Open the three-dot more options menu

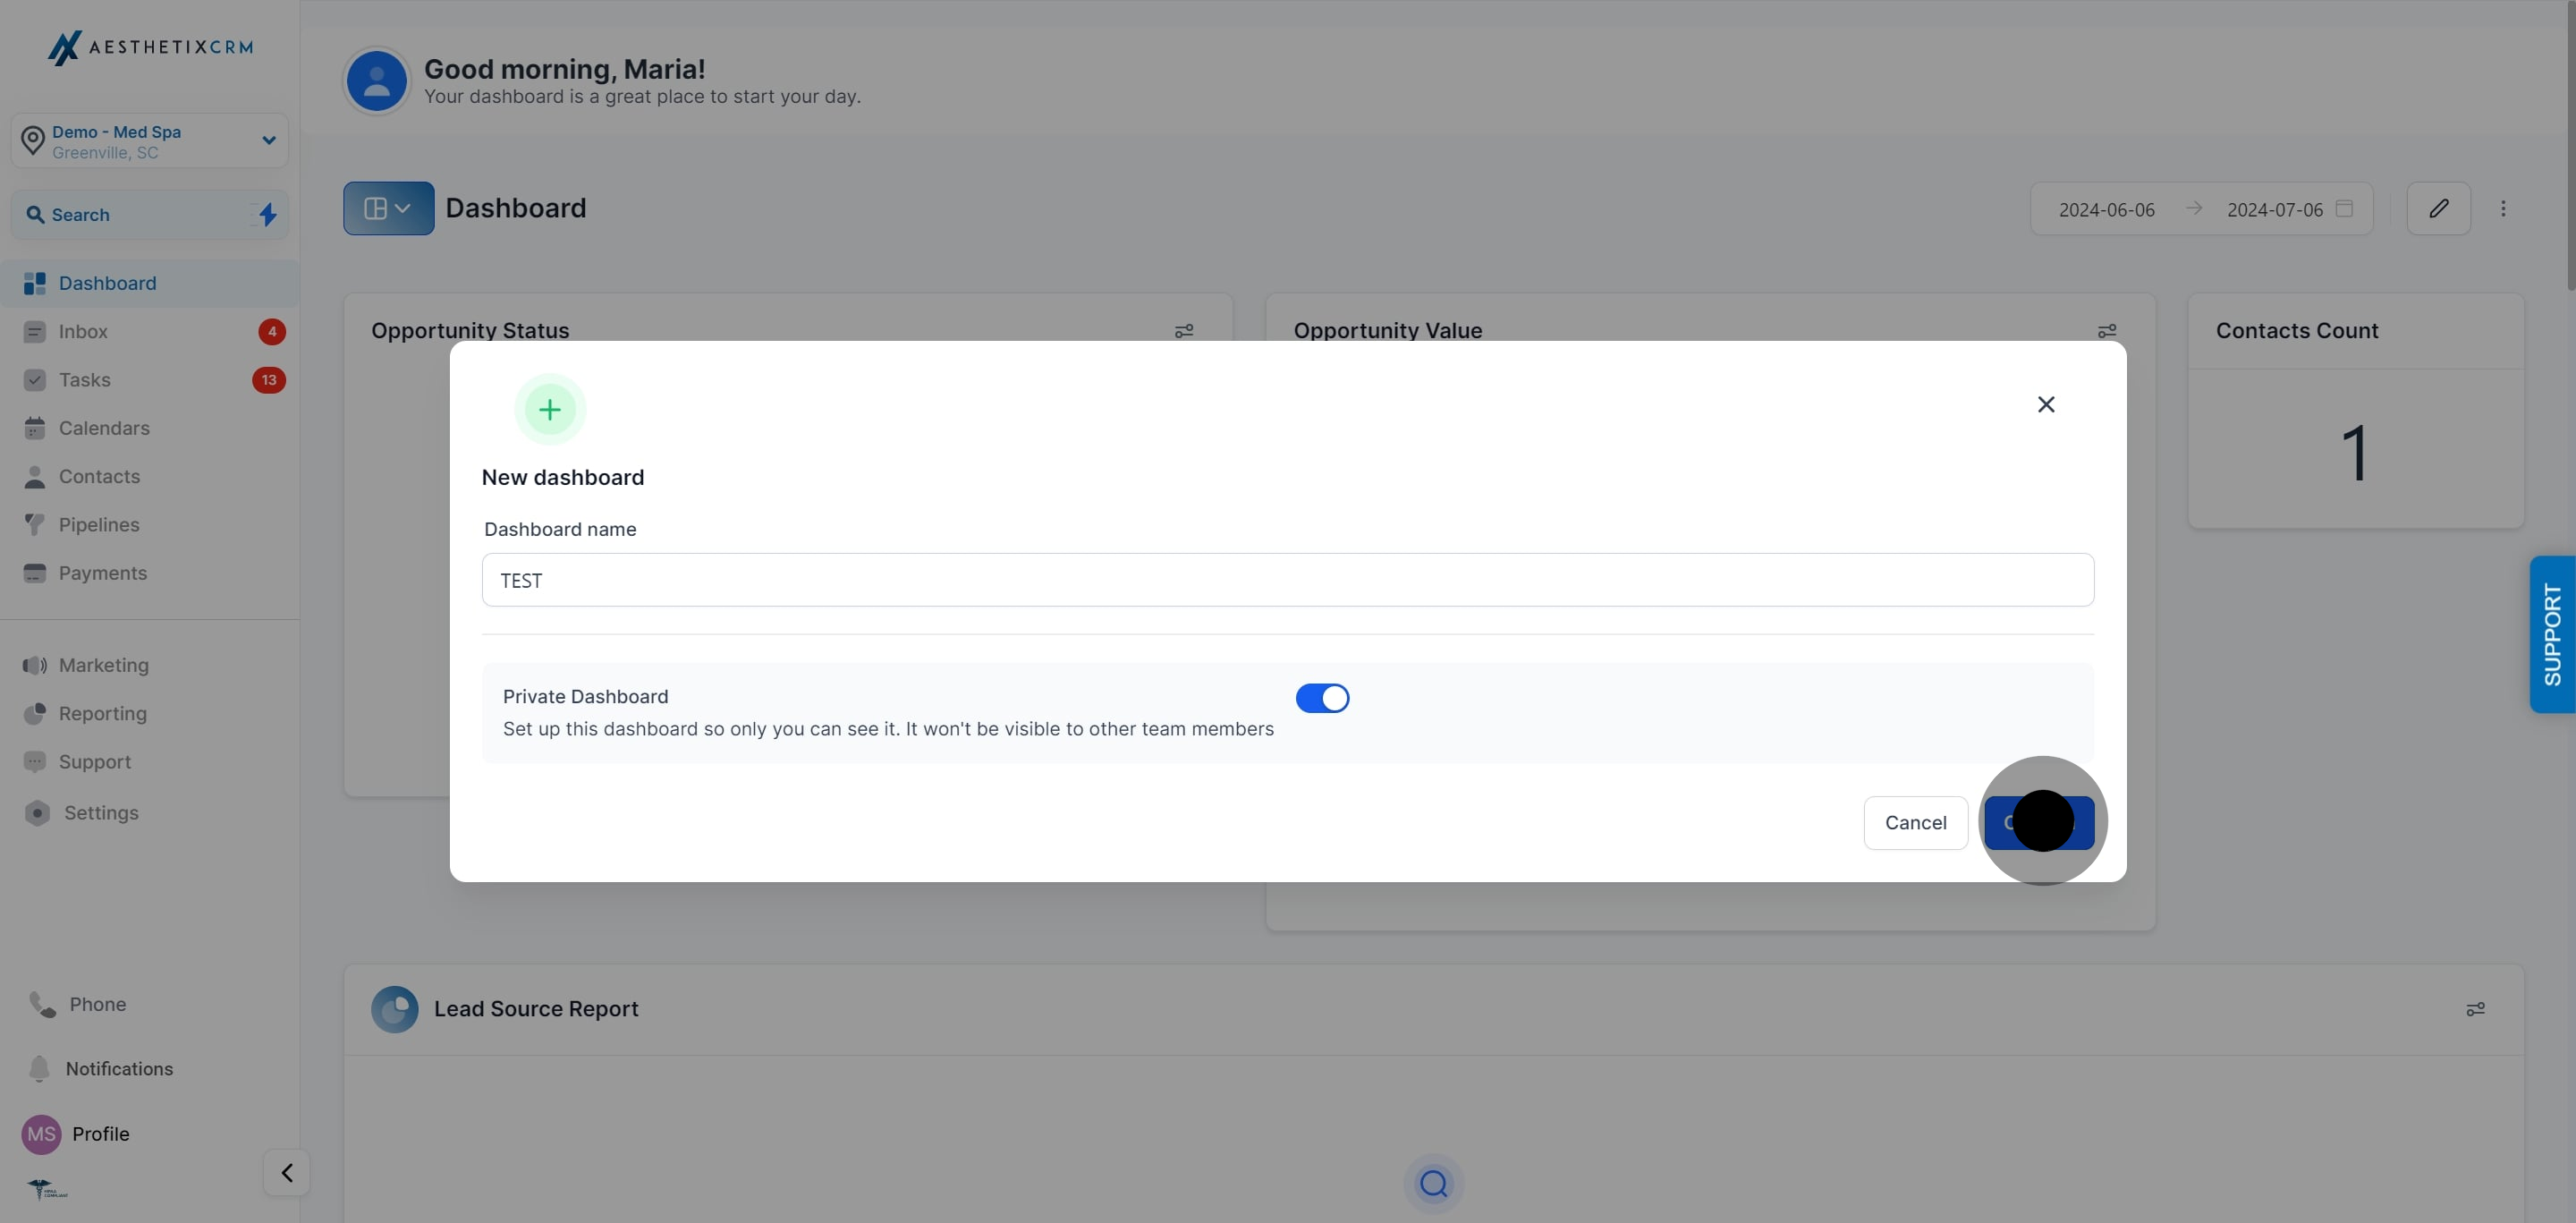(x=2503, y=208)
